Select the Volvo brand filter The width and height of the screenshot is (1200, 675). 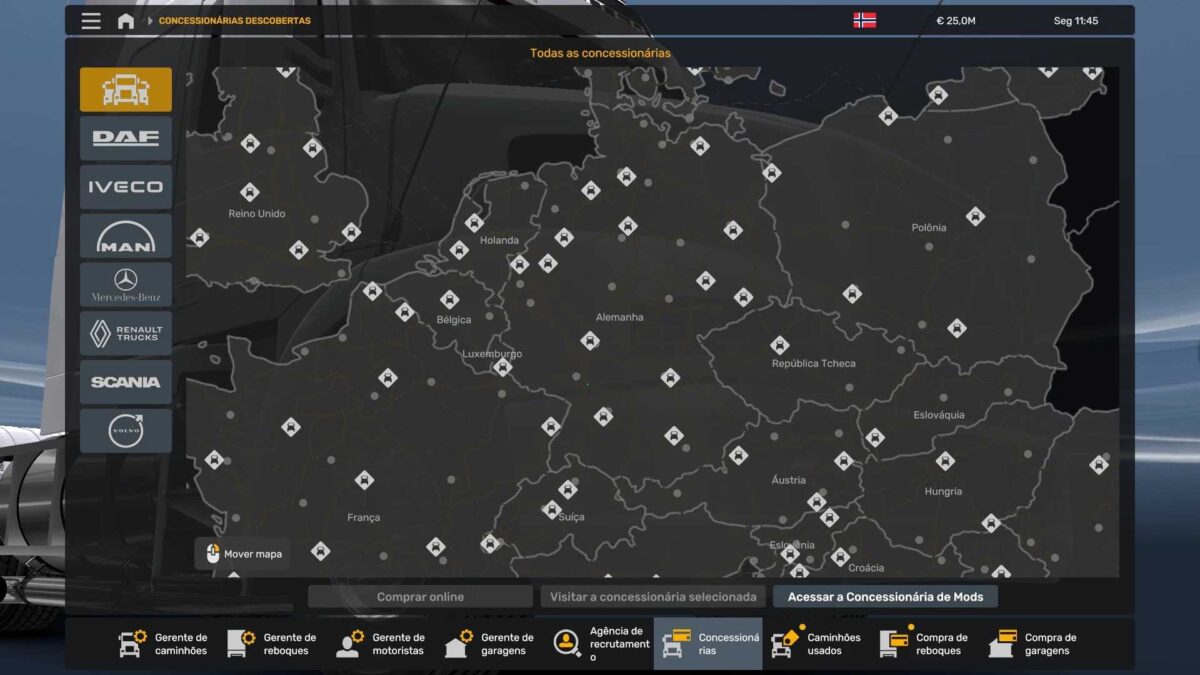125,430
